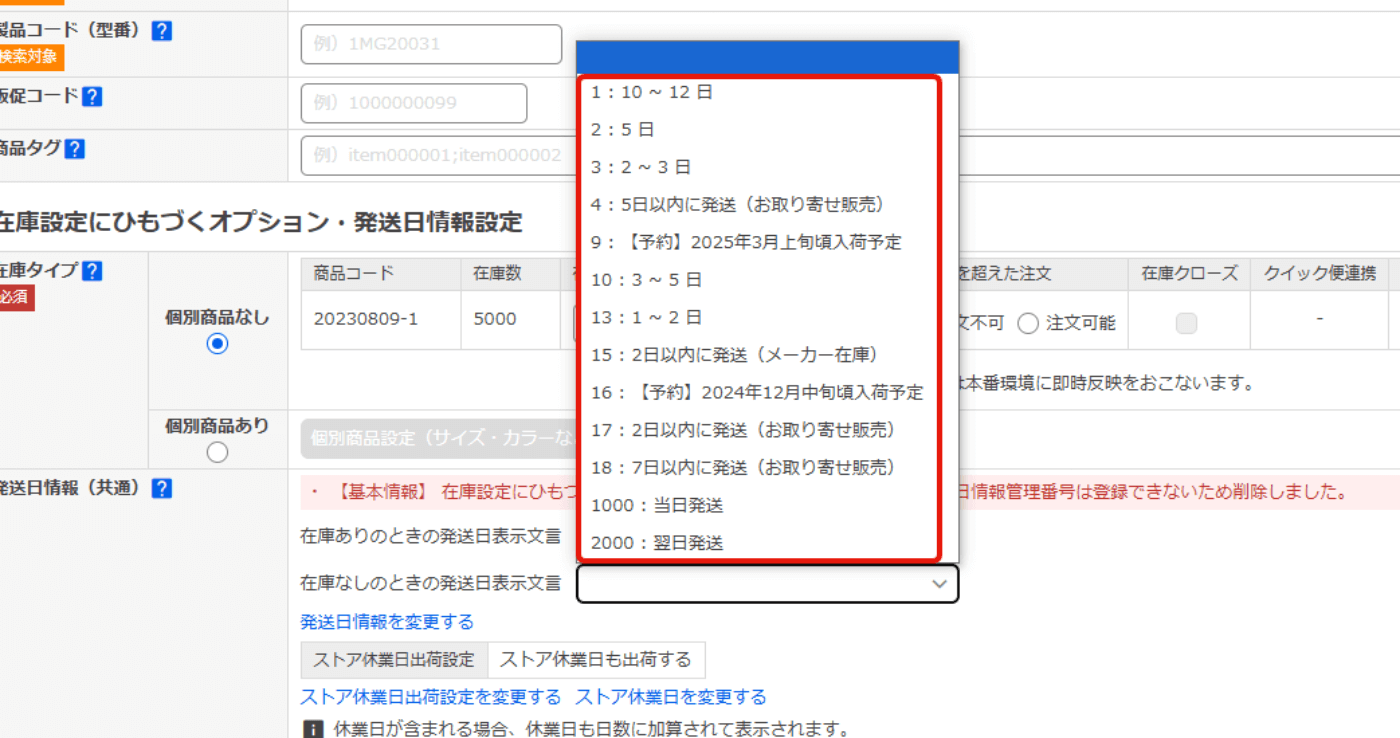Toggle the 在庫クローズ checkbox
The image size is (1400, 738).
[1186, 323]
